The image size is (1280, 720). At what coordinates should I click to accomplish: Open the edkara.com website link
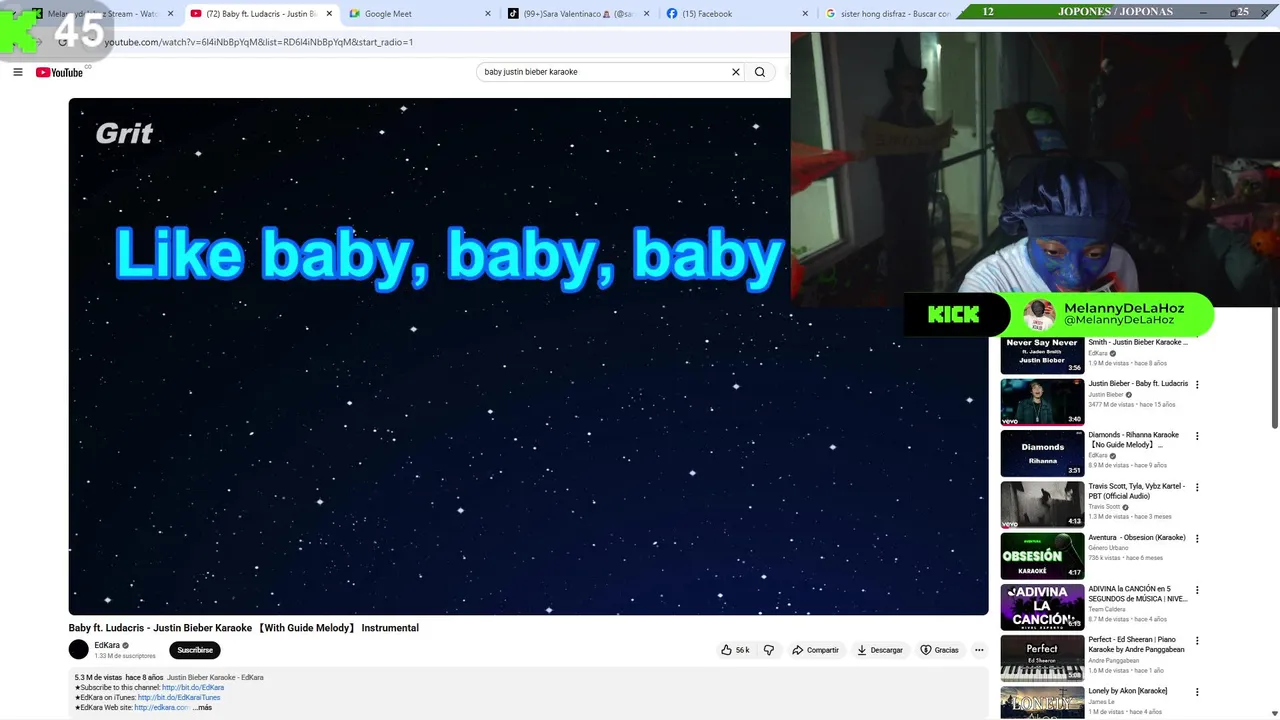(162, 707)
